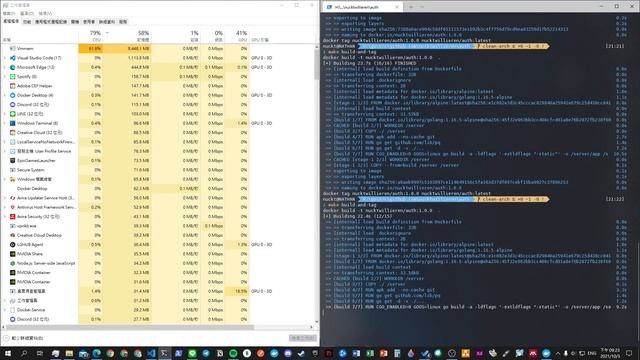This screenshot has width=640, height=360.
Task: Add a new tab in Windows Terminal
Action: (411, 7)
